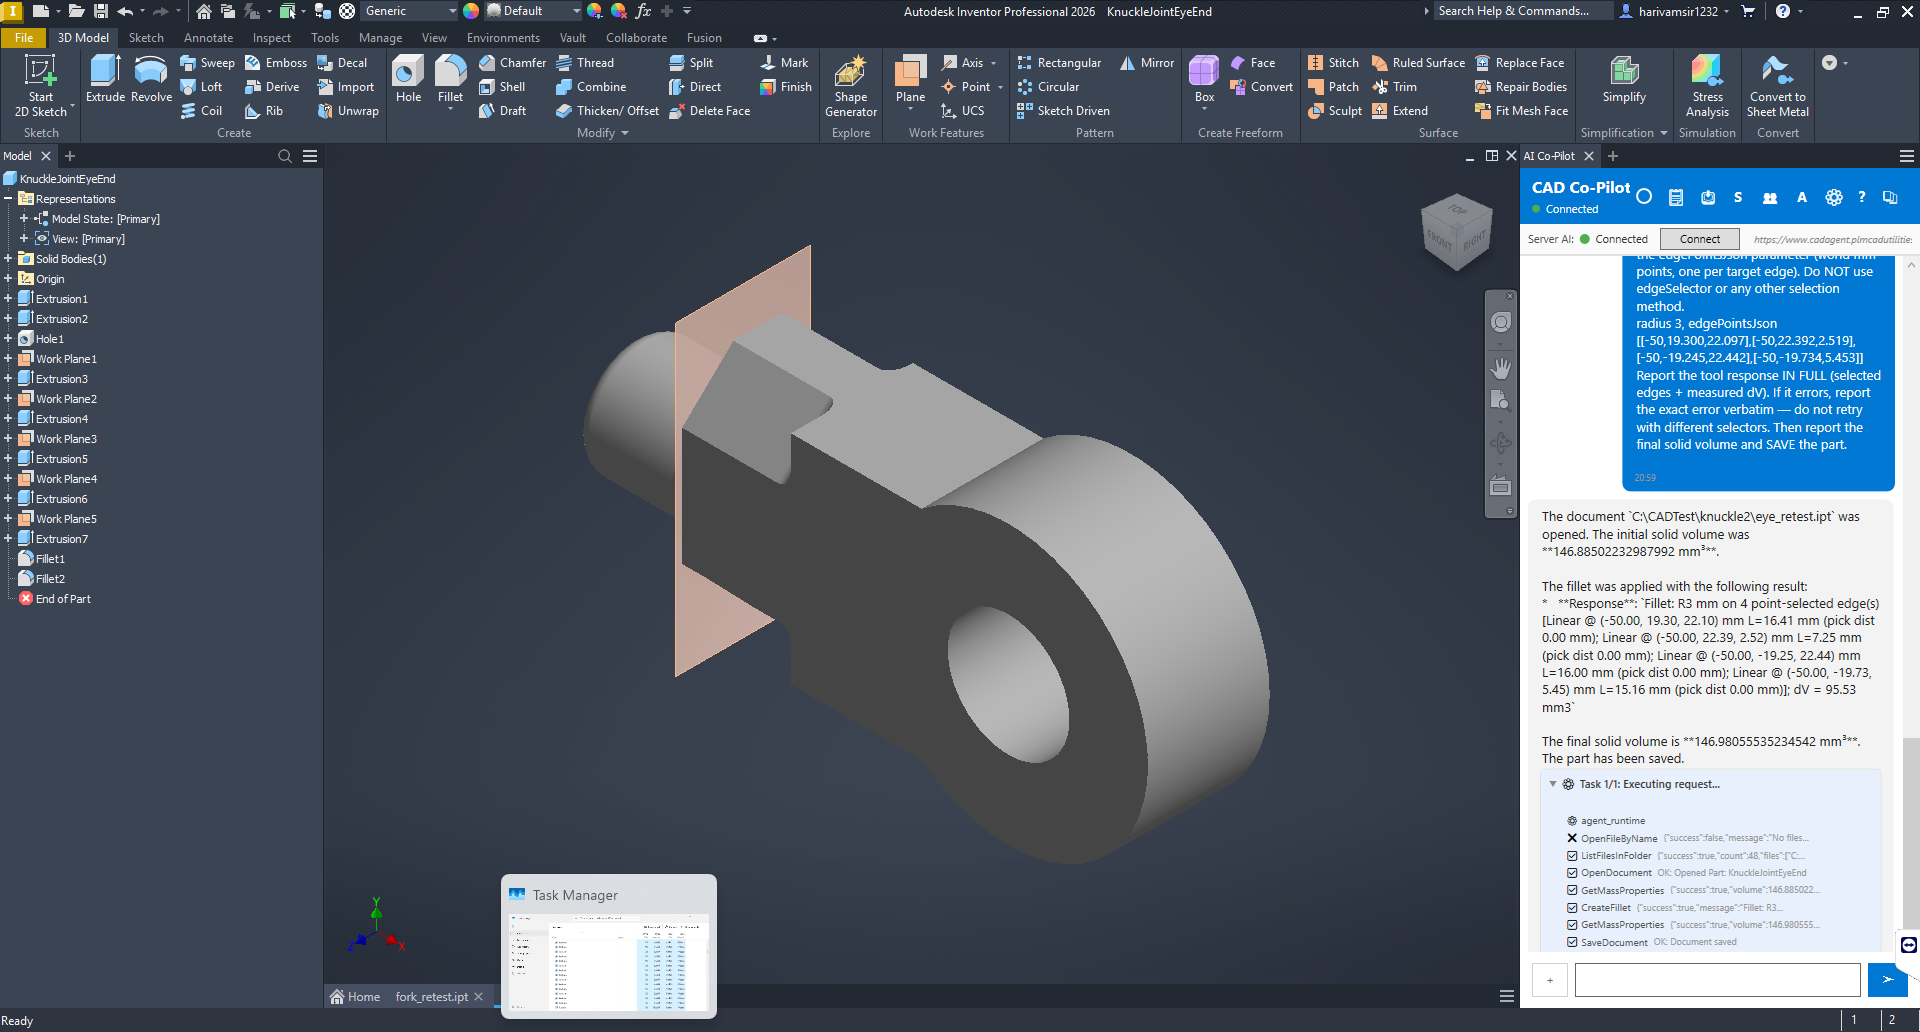
Task: Select the Extrude tool
Action: pos(105,79)
